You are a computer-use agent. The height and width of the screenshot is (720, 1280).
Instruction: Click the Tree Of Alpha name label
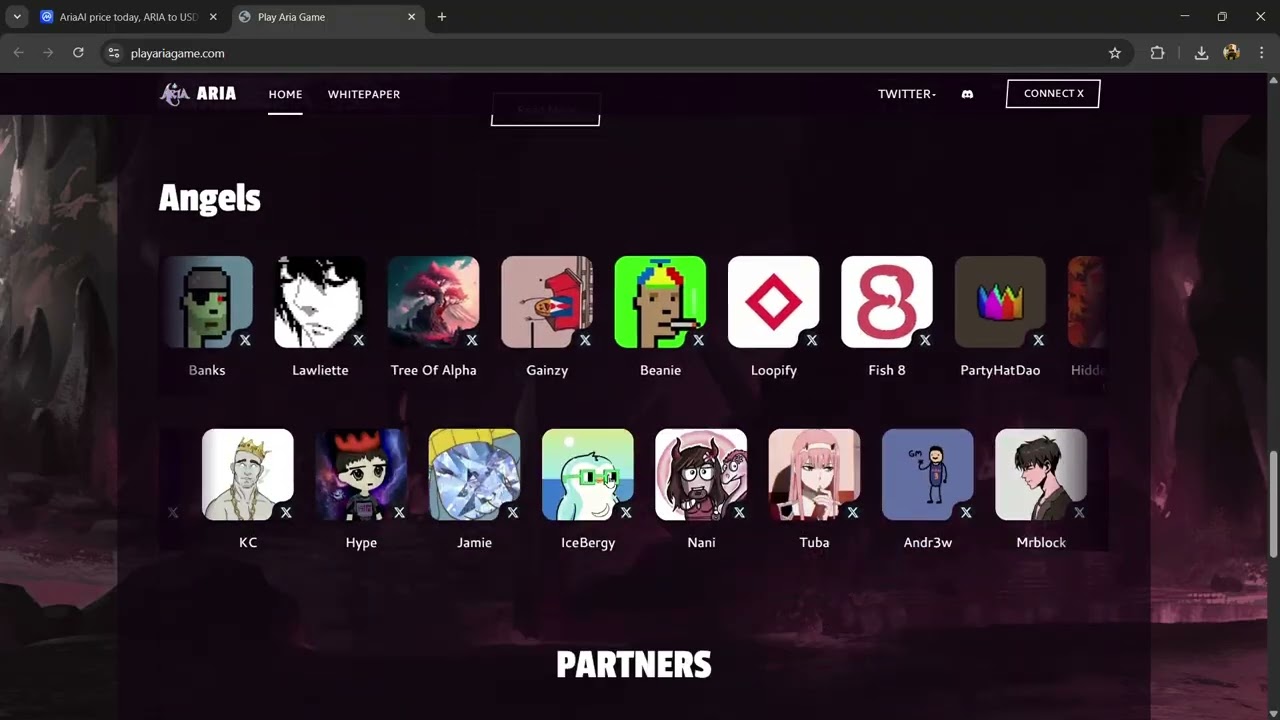(x=433, y=370)
